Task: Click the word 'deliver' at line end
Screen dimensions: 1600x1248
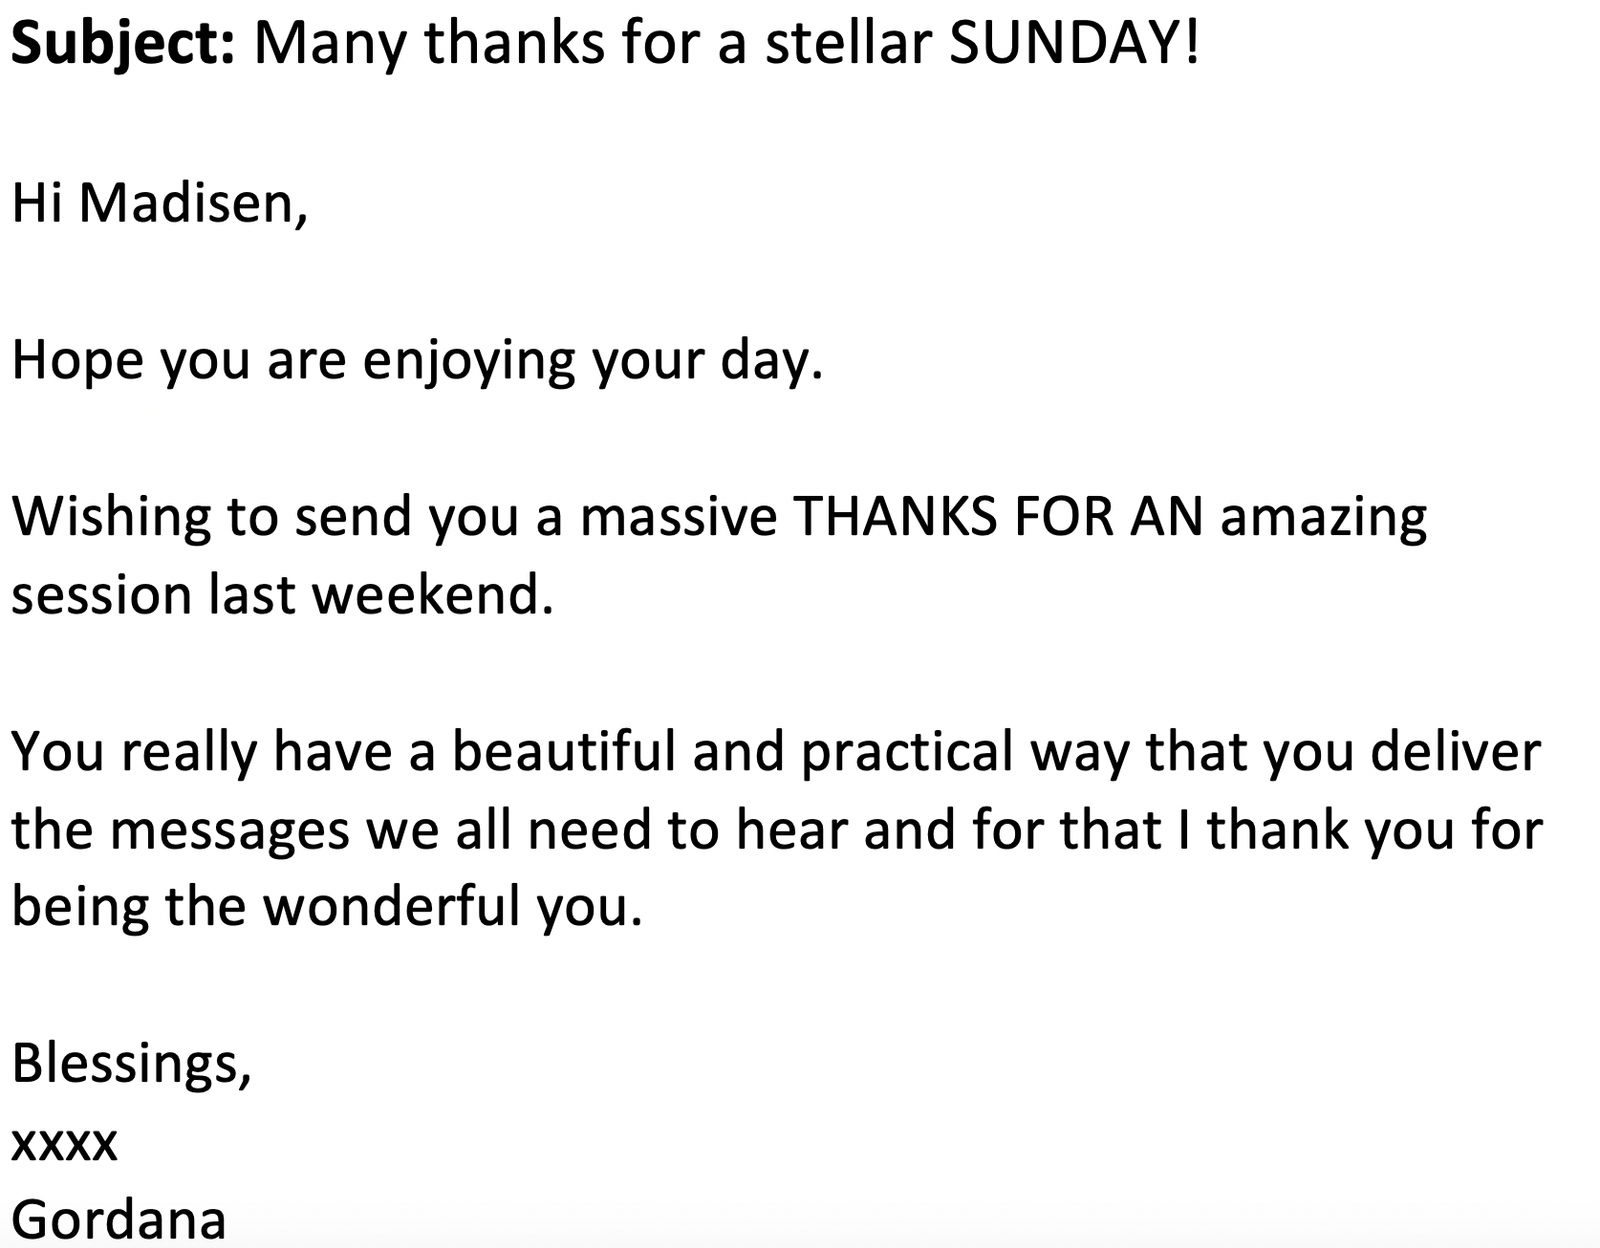Action: (1455, 751)
